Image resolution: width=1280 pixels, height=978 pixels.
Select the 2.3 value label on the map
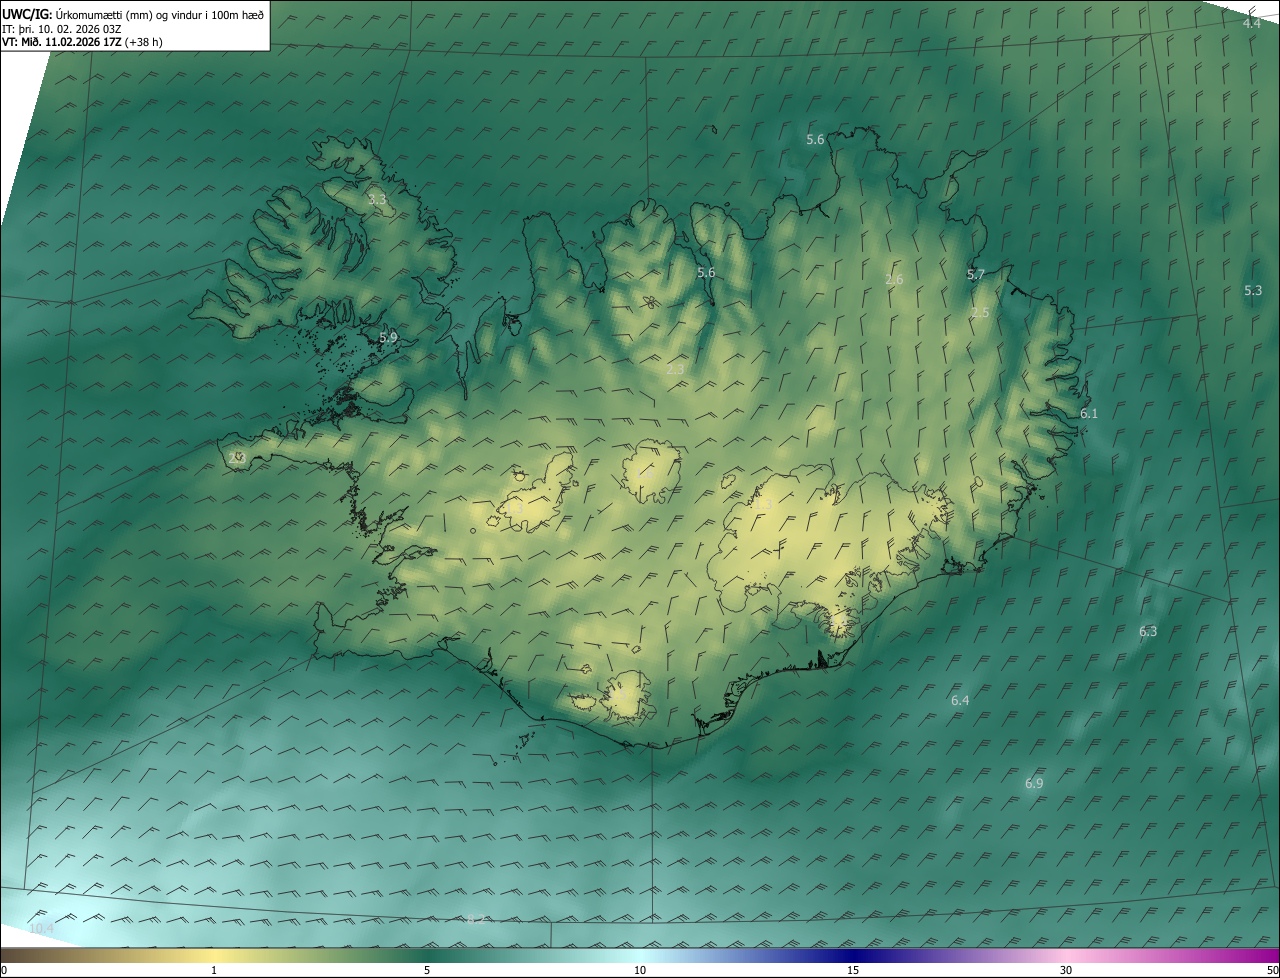(x=675, y=369)
